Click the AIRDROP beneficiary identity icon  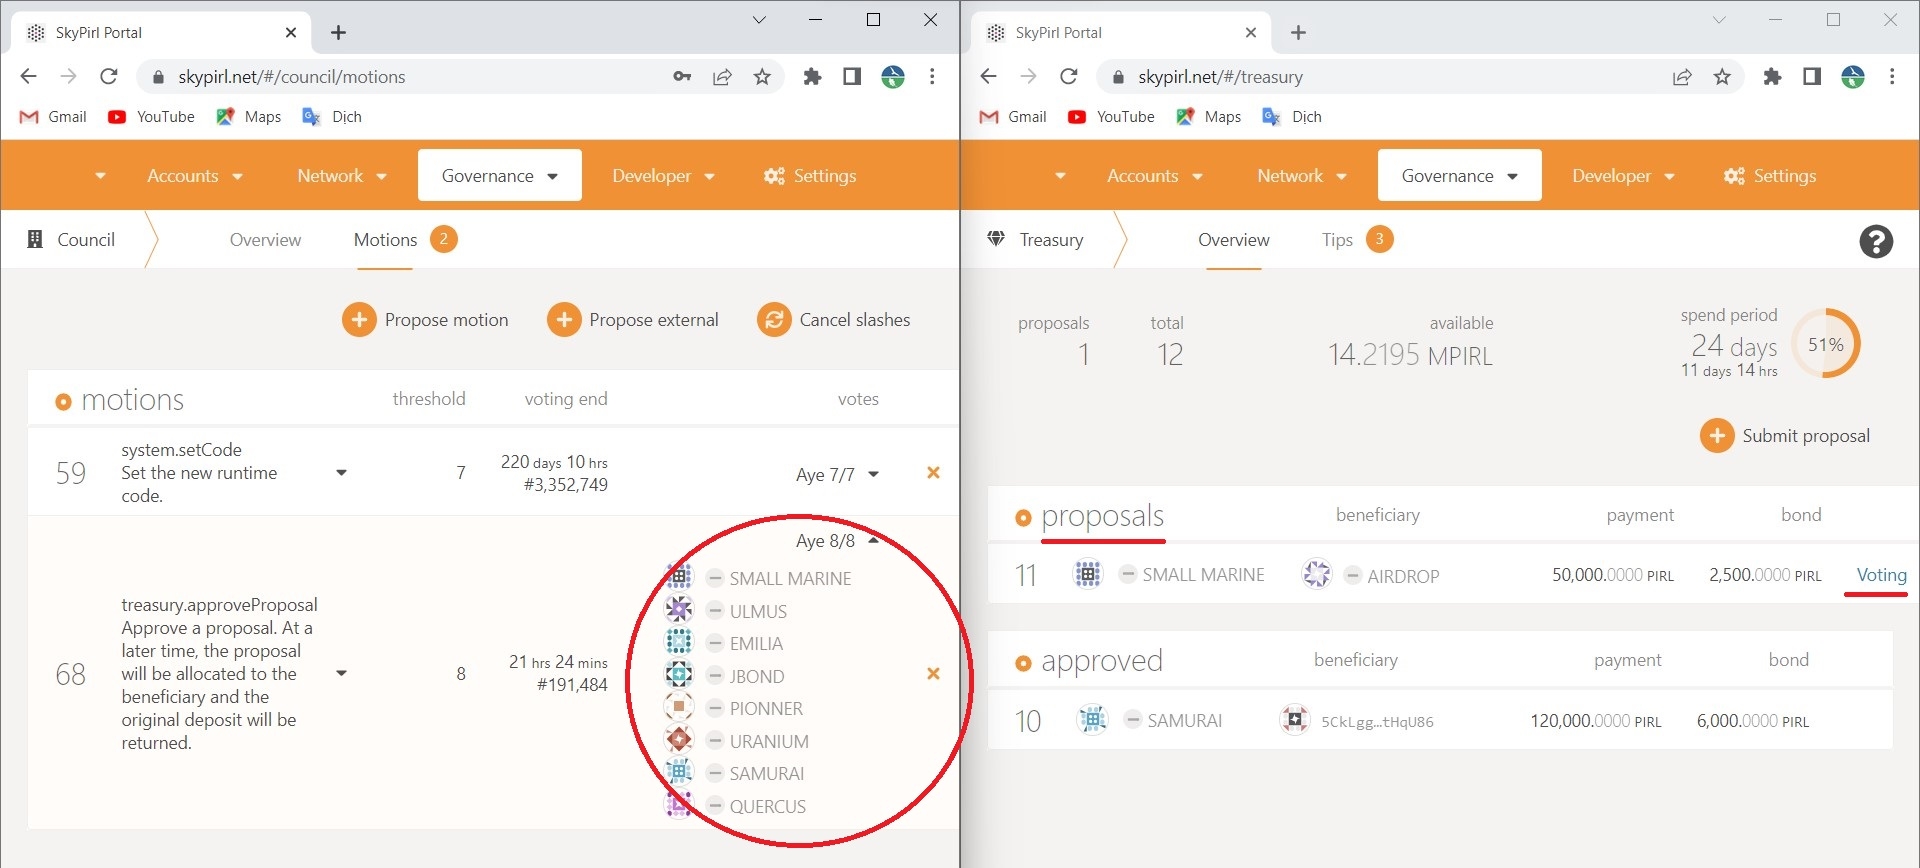pyautogui.click(x=1317, y=575)
